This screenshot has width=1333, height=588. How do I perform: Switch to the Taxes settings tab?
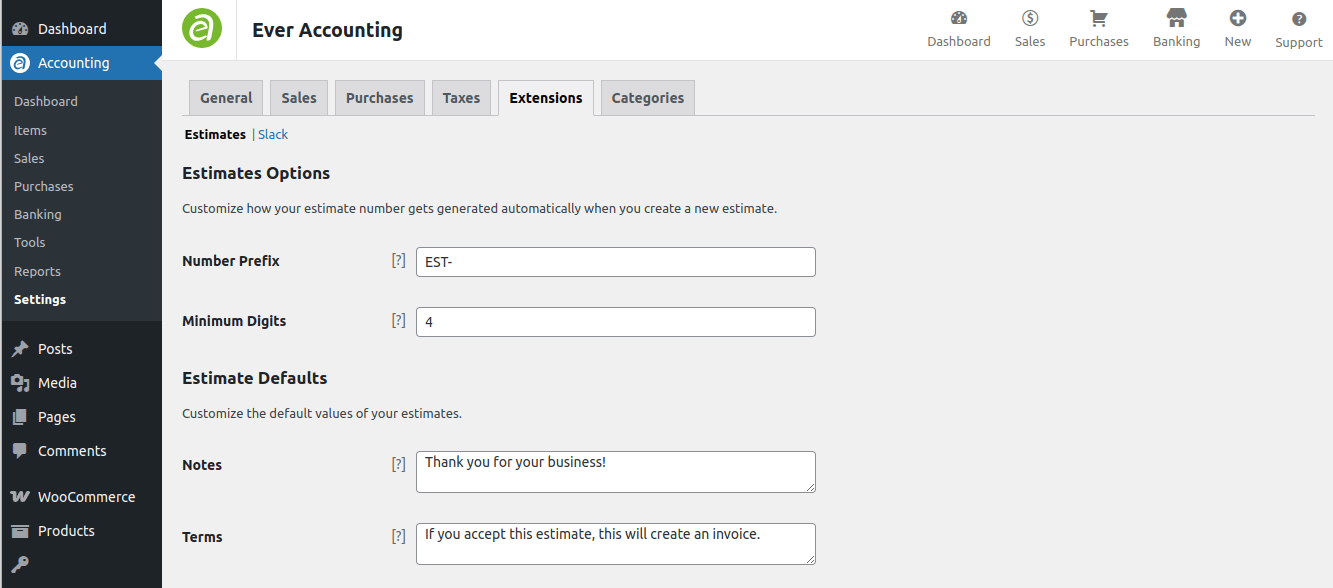click(461, 98)
